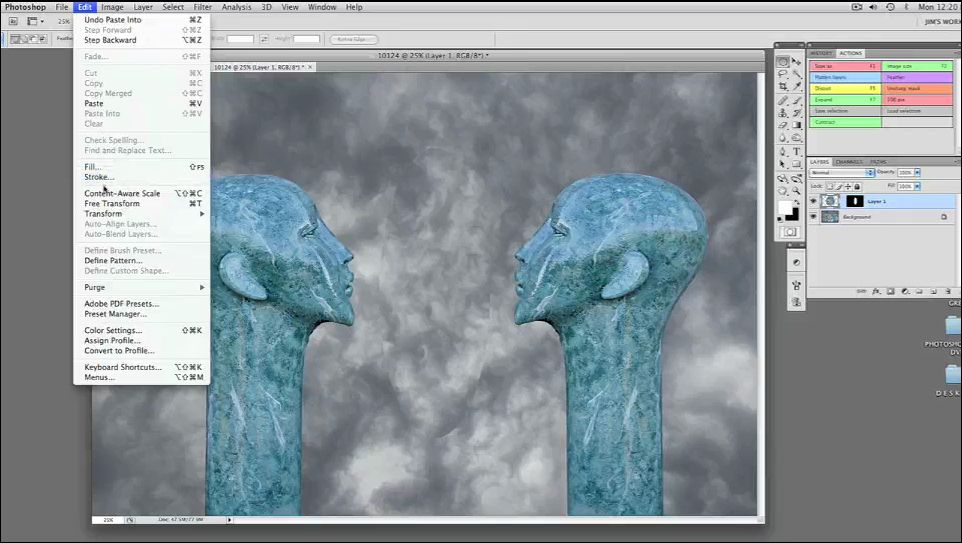The image size is (962, 543).
Task: Select the Rectangle shape tool
Action: 797,164
